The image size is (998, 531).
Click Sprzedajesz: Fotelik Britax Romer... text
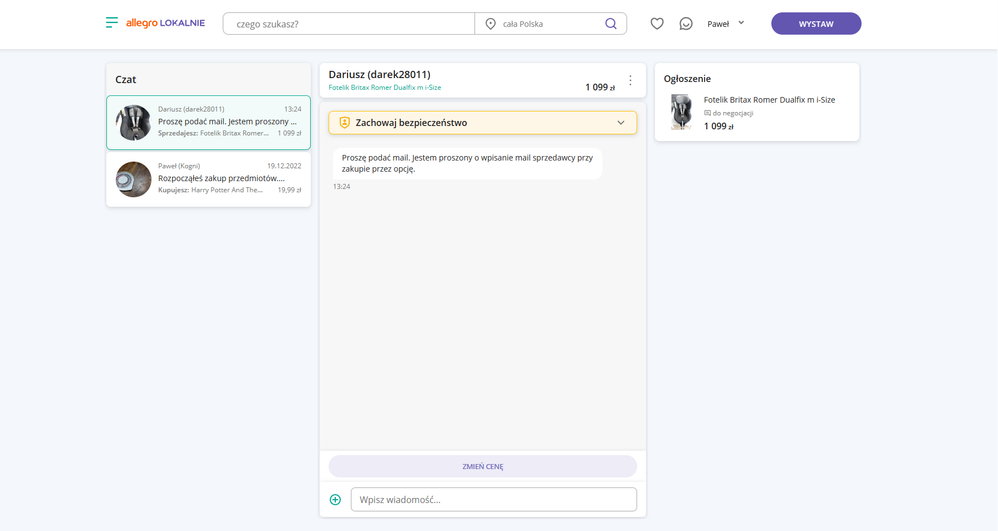pos(213,133)
